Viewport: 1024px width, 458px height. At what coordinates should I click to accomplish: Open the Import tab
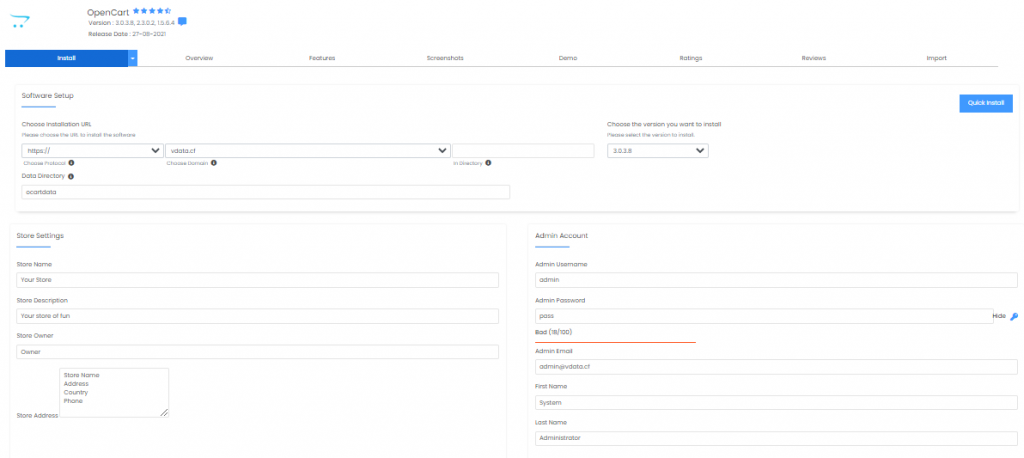(936, 58)
